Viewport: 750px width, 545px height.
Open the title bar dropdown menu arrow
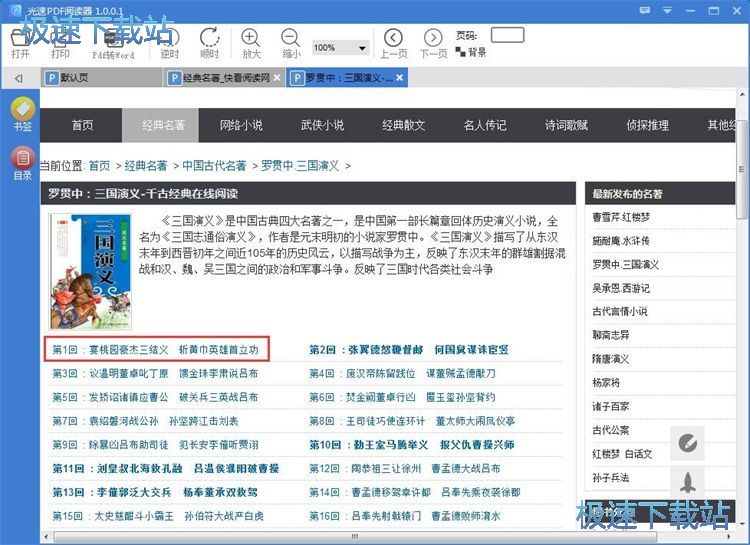click(x=667, y=10)
